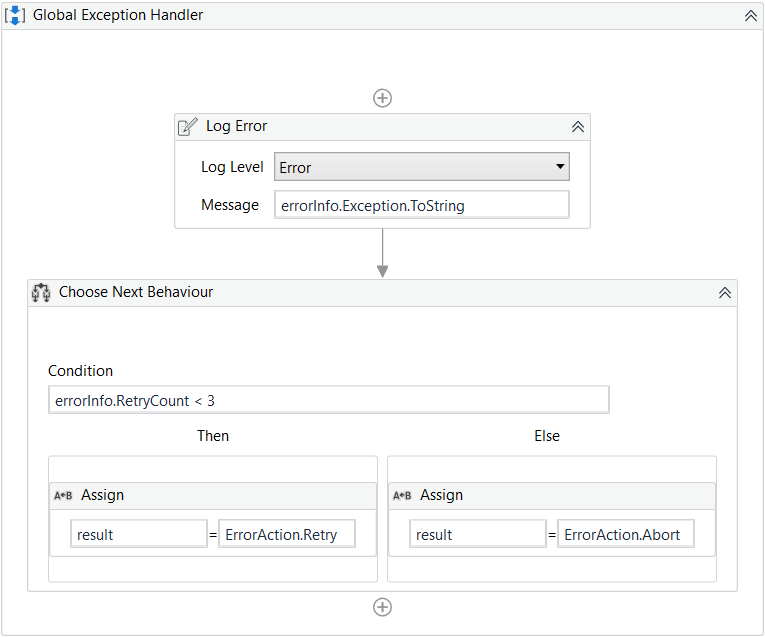Image resolution: width=765 pixels, height=637 pixels.
Task: Add activity using the bottom plus icon
Action: pyautogui.click(x=382, y=607)
